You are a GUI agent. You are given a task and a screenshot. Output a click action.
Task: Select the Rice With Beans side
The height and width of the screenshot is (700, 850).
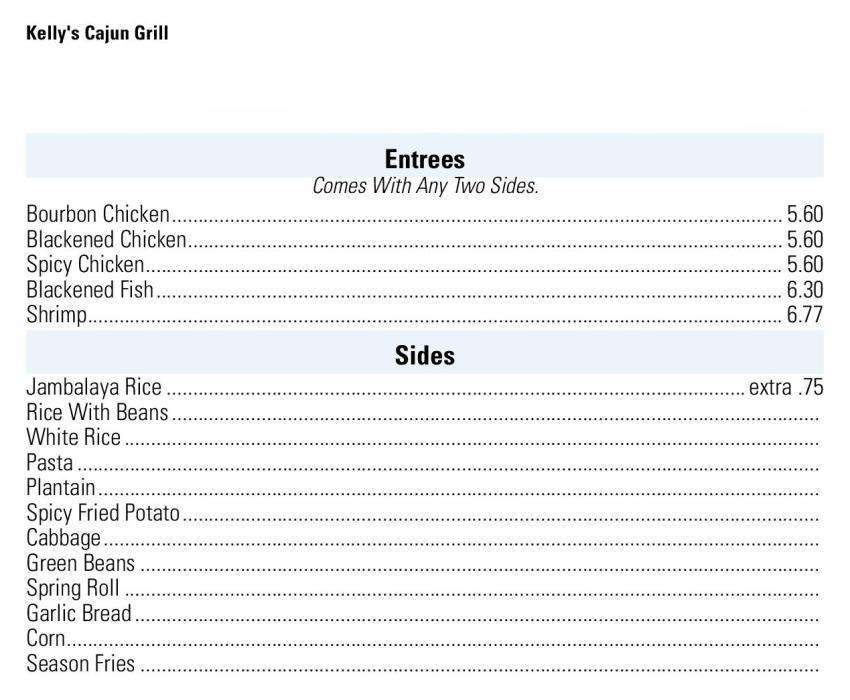click(97, 412)
